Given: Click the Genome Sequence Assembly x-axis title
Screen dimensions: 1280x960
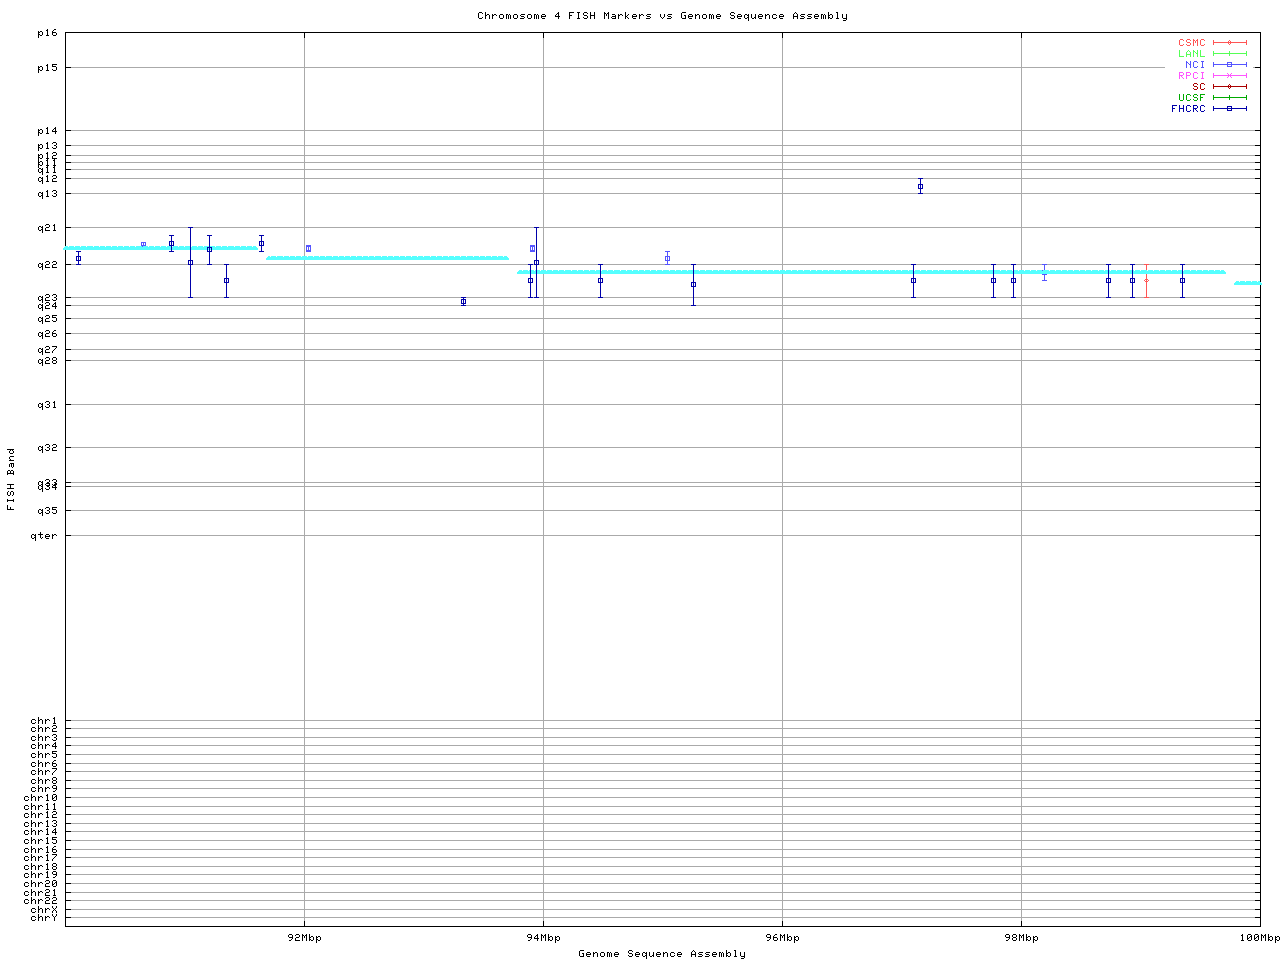Looking at the screenshot, I should tap(662, 954).
